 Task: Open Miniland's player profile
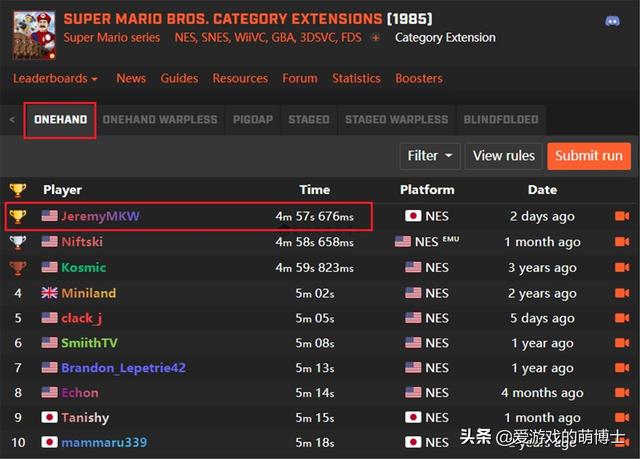(x=89, y=293)
